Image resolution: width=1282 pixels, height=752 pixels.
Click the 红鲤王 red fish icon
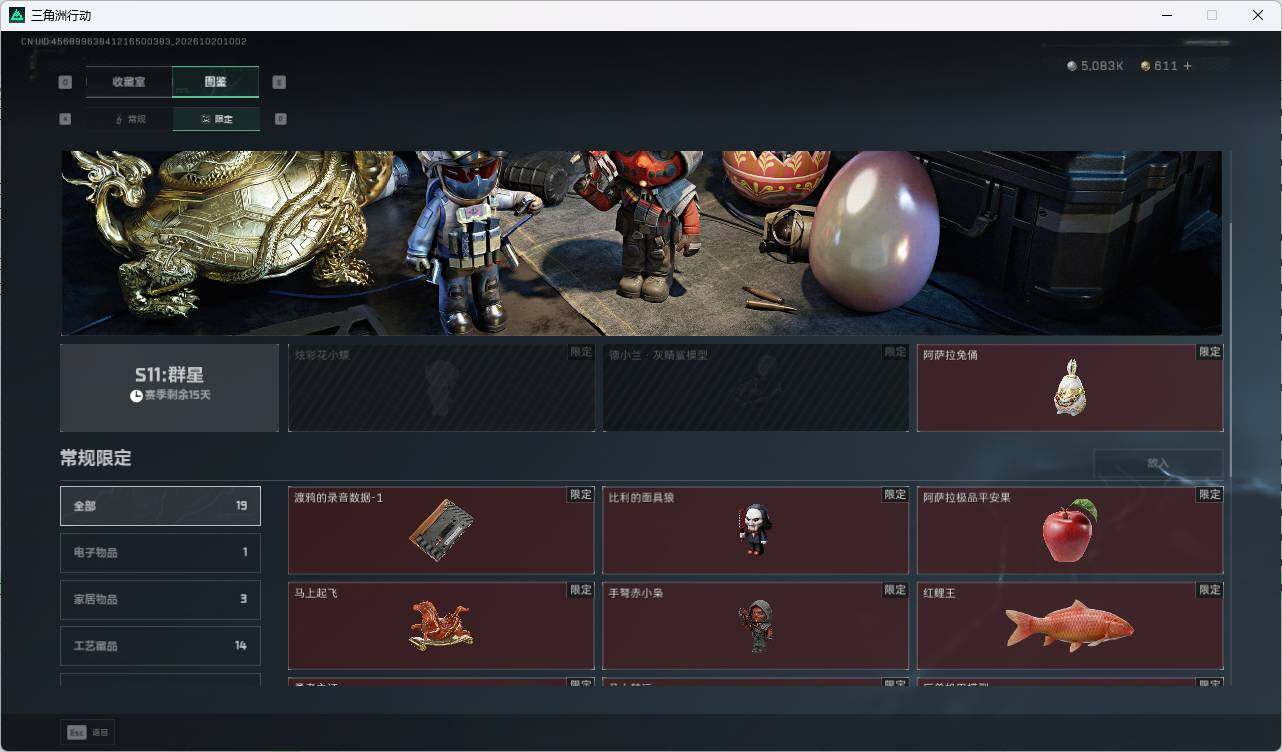[x=1069, y=626]
